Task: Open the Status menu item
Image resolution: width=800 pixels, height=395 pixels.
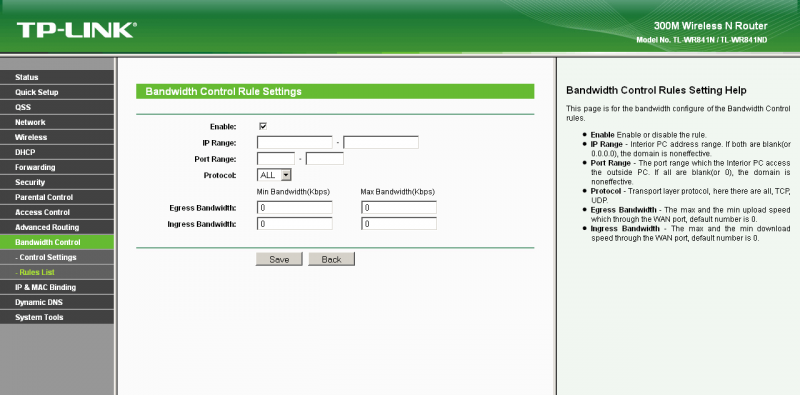Action: [57, 77]
